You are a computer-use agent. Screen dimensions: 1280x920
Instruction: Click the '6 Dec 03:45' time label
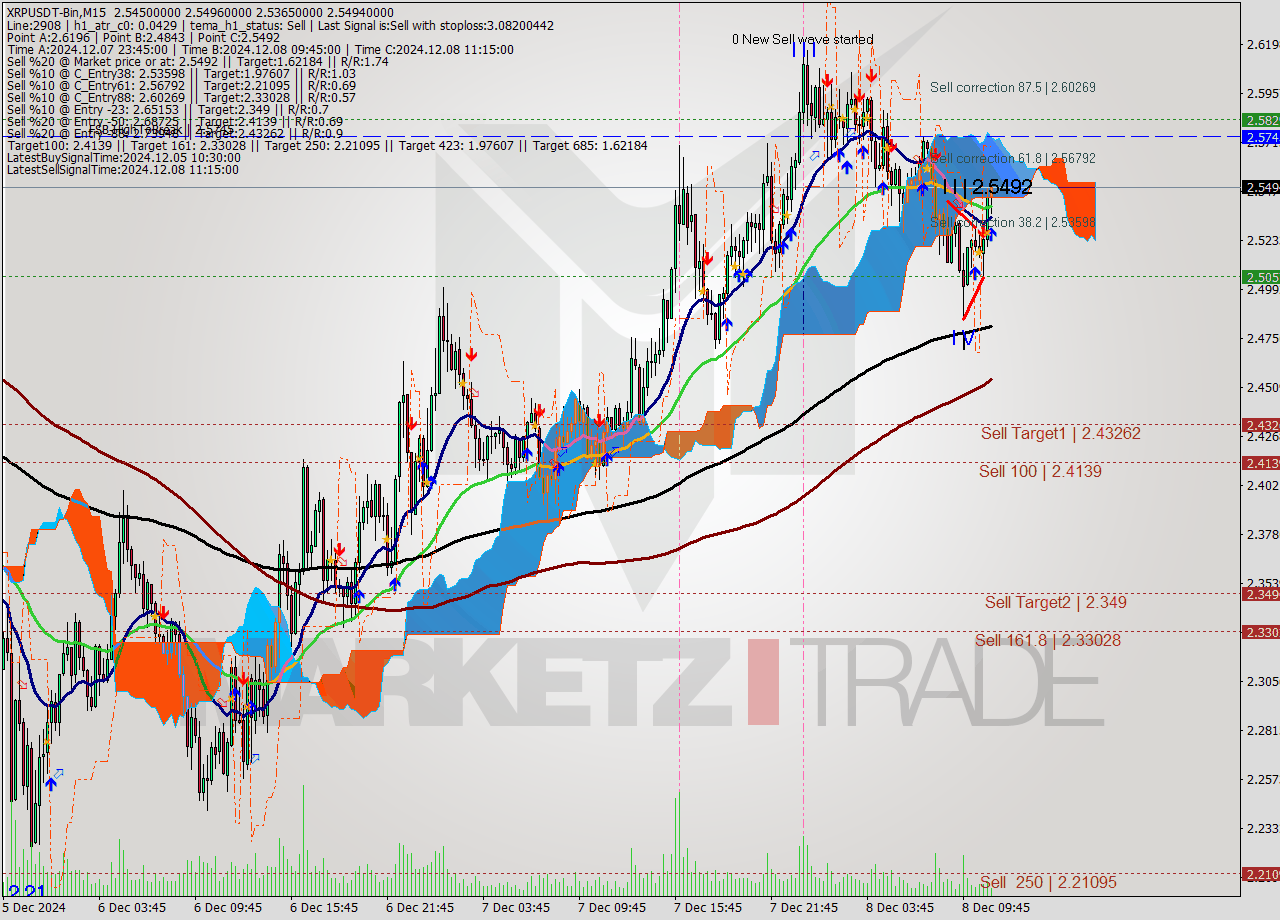click(132, 908)
